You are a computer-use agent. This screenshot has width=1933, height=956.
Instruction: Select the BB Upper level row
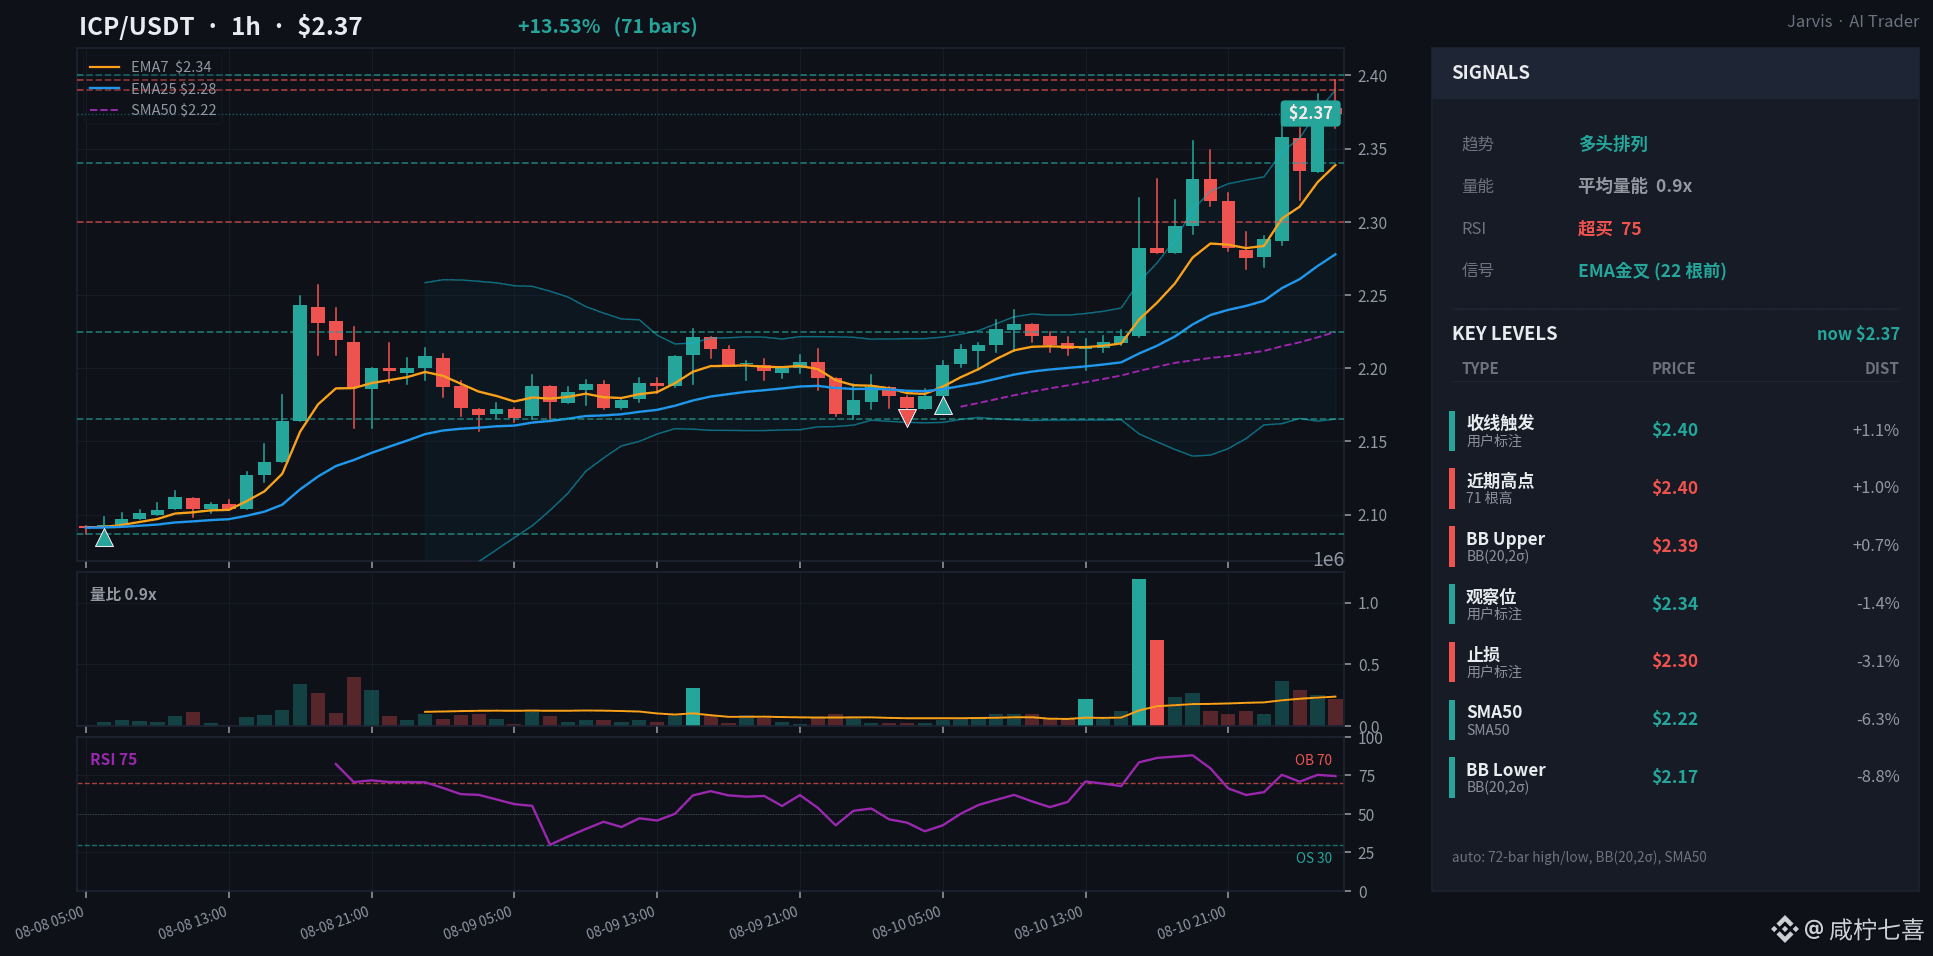click(x=1675, y=546)
